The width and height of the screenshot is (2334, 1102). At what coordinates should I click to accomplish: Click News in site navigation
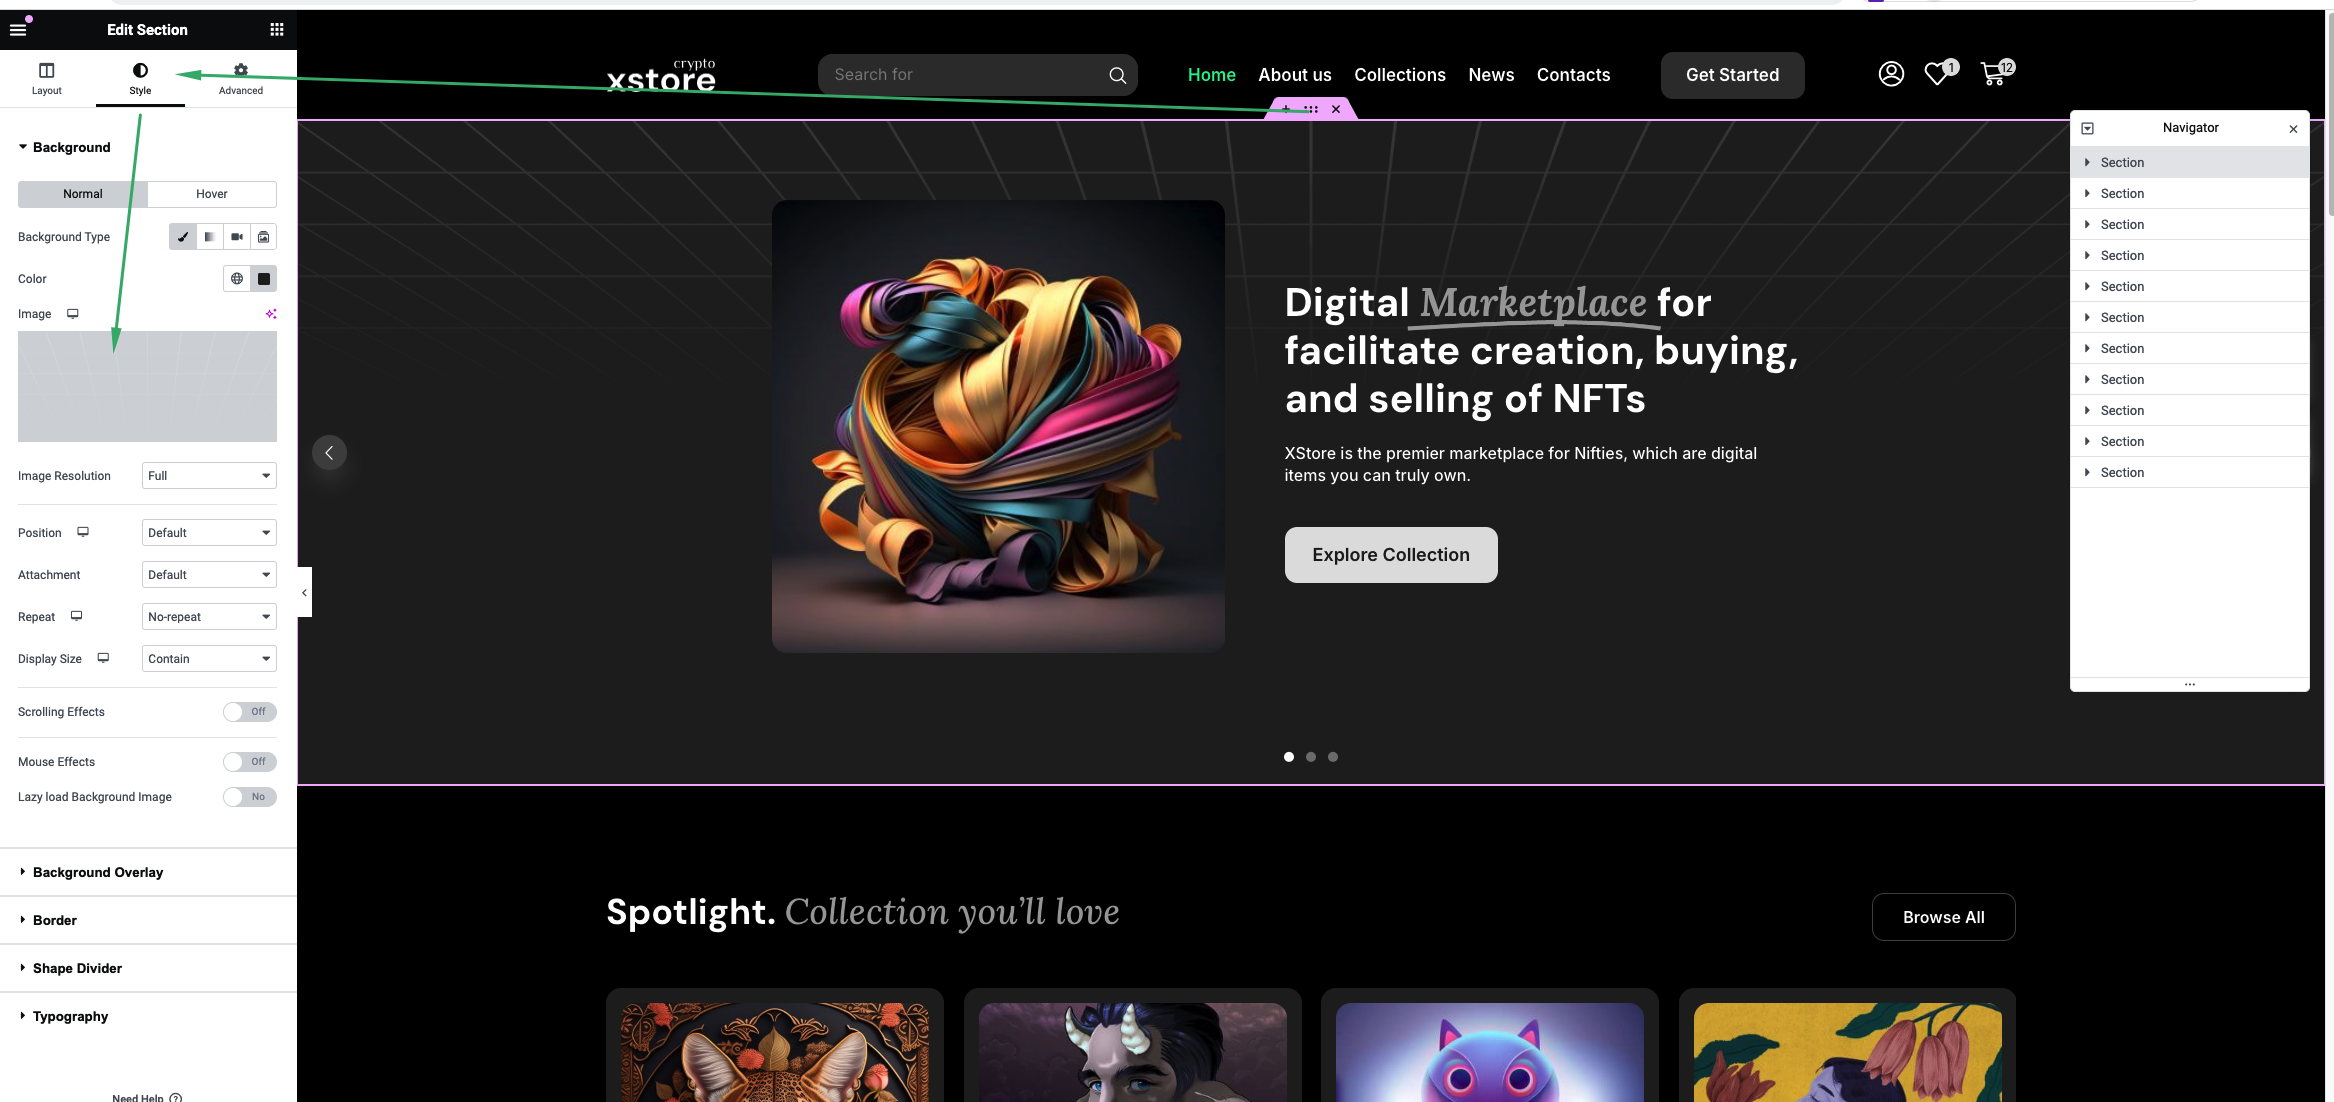click(x=1491, y=75)
